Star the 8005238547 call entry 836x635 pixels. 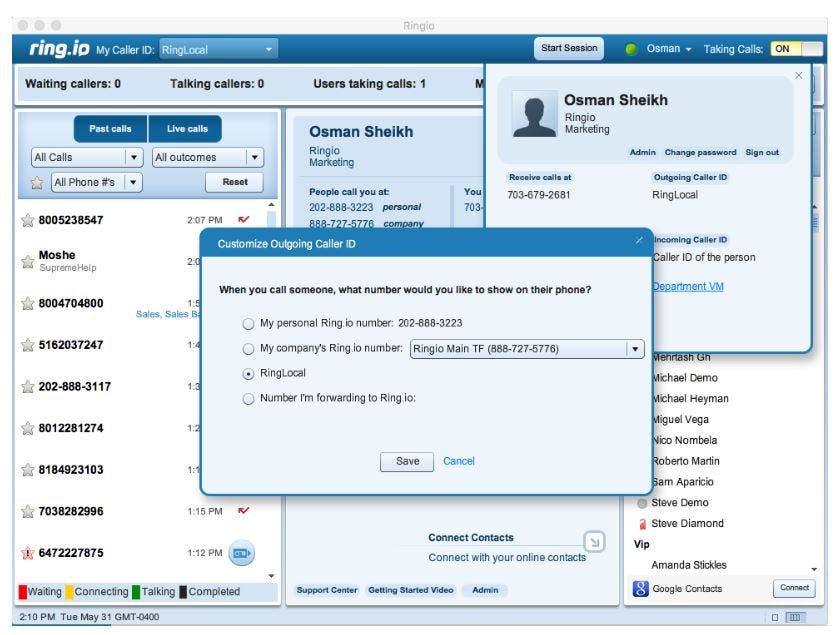[28, 220]
